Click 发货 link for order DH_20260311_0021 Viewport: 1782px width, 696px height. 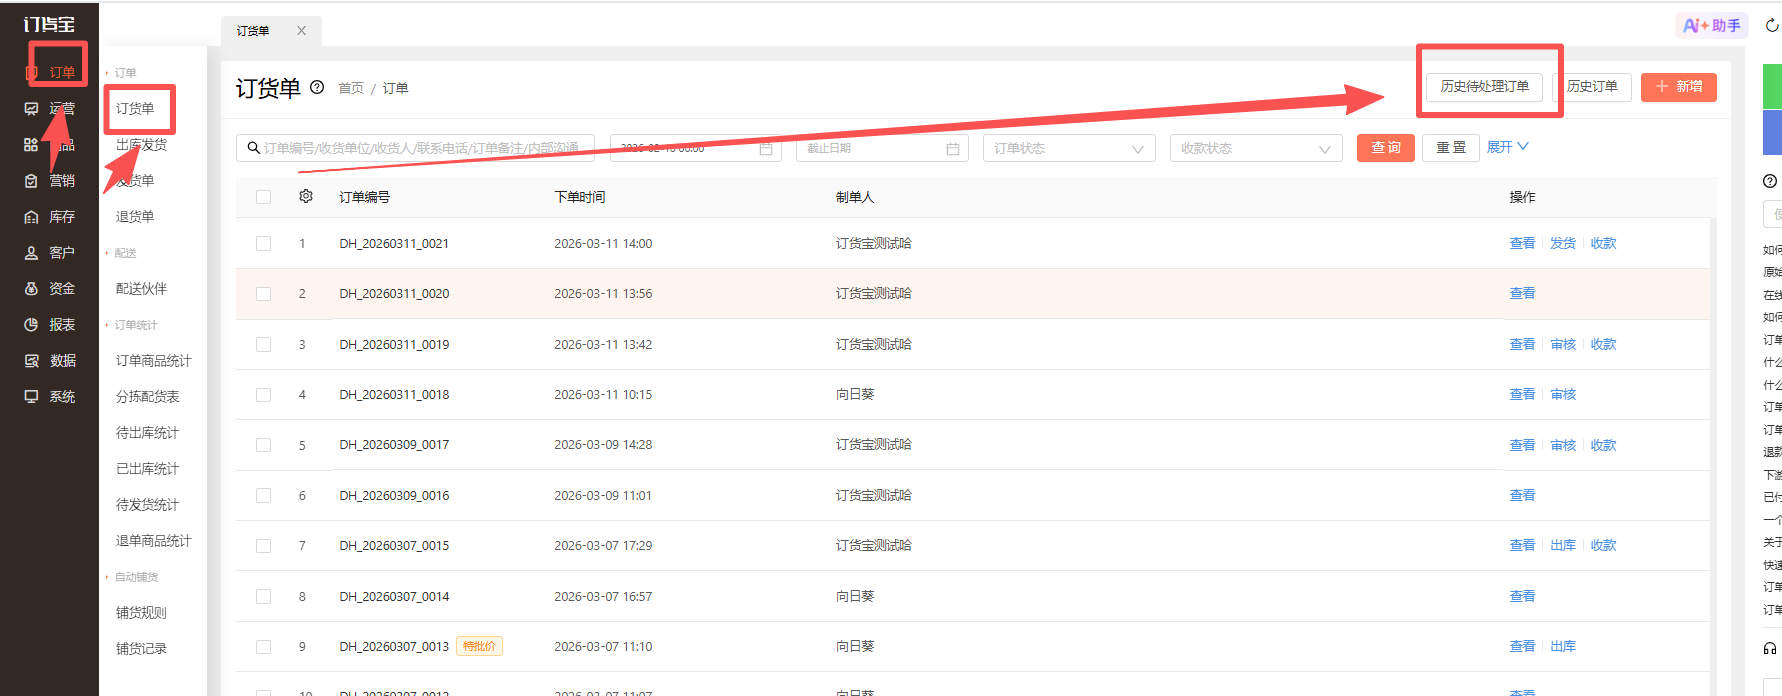pos(1563,243)
